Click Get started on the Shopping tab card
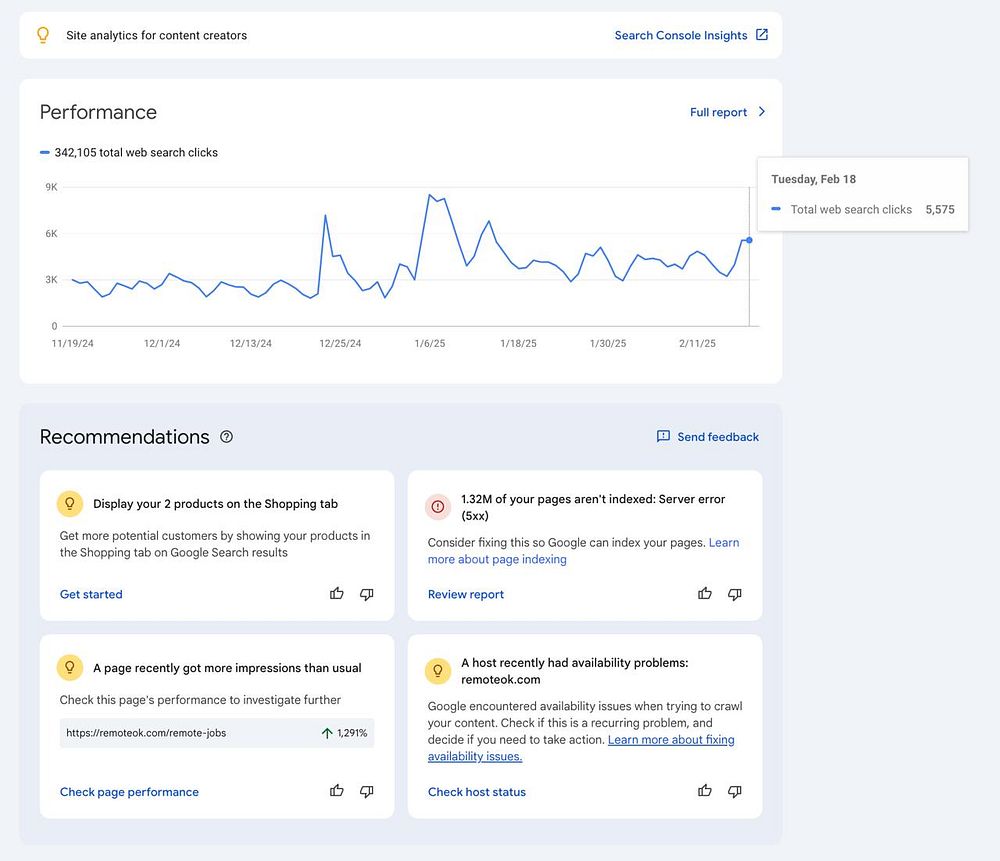The width and height of the screenshot is (1000, 861). click(x=91, y=594)
